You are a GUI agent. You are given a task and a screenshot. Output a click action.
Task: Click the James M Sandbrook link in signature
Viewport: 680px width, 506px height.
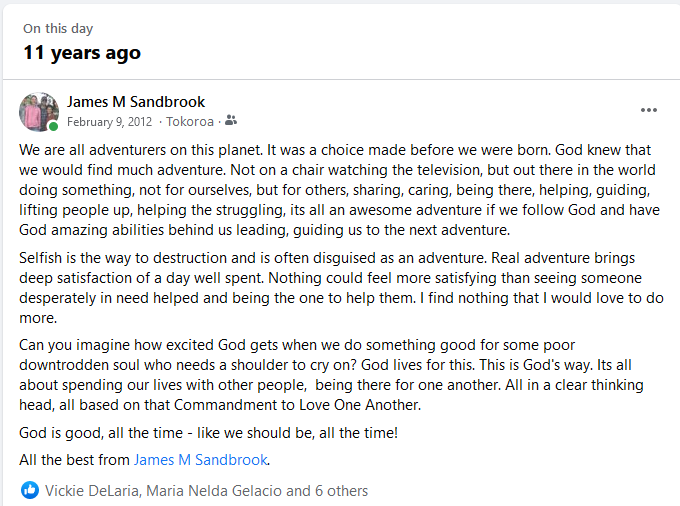(x=201, y=460)
